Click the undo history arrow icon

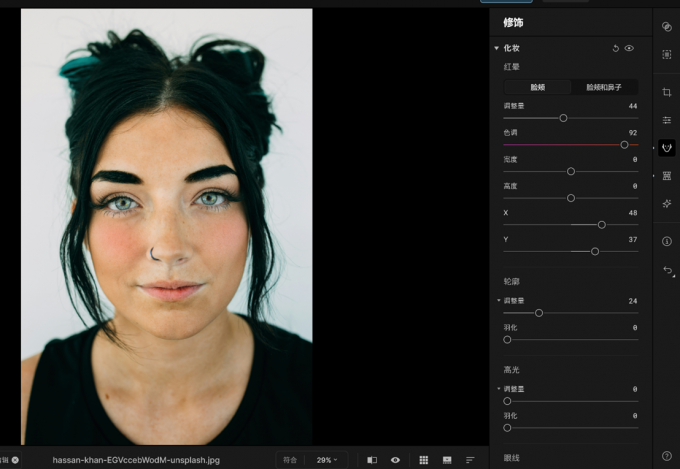coord(668,271)
